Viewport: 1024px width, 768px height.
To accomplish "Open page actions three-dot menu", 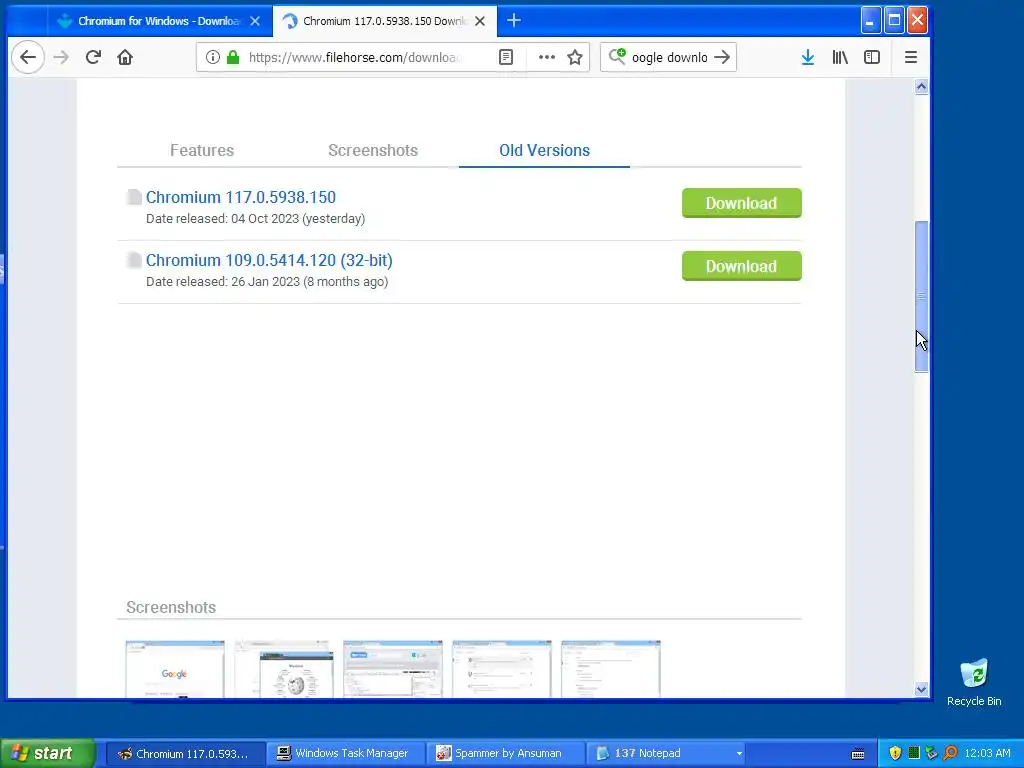I will tap(547, 57).
